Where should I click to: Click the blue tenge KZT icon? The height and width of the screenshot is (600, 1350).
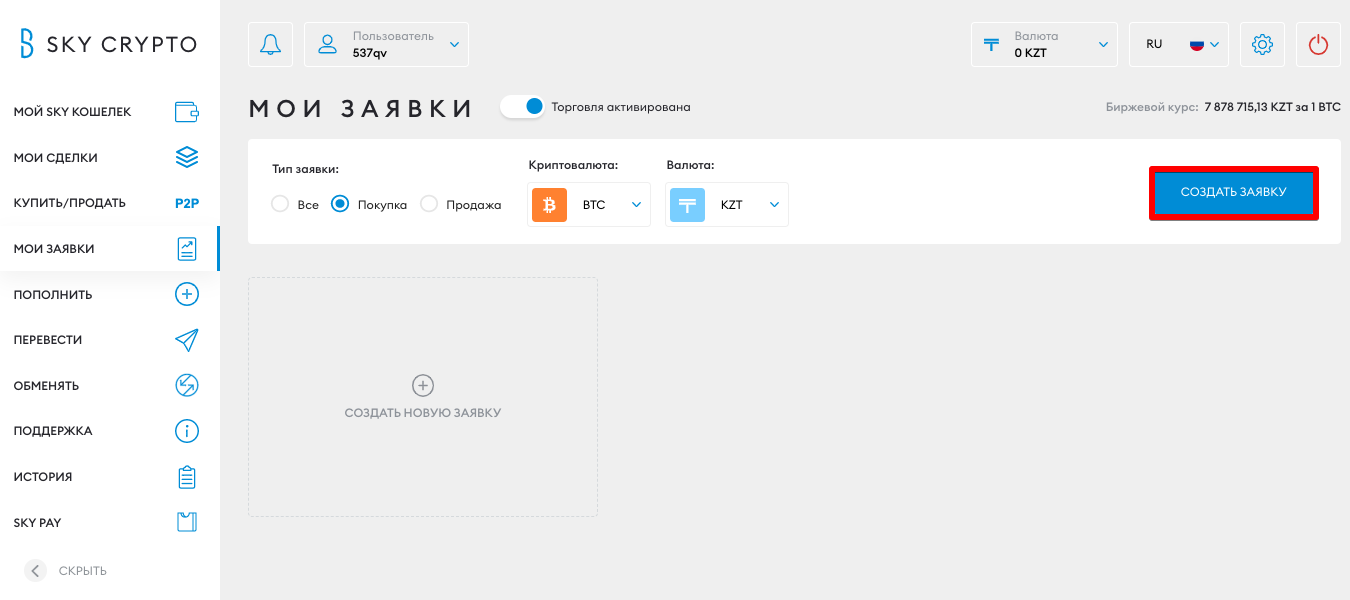coord(687,205)
